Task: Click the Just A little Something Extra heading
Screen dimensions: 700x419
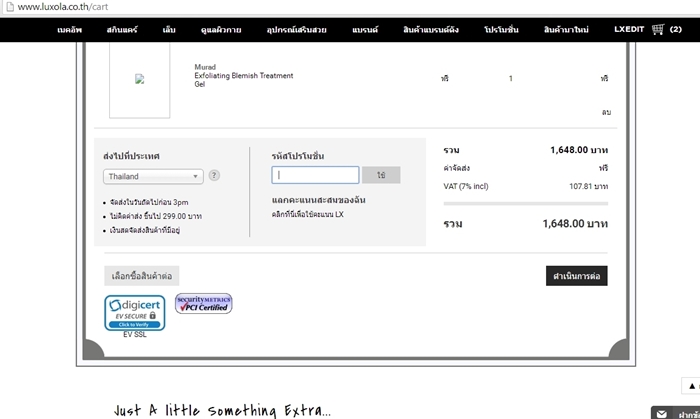Action: coord(222,410)
